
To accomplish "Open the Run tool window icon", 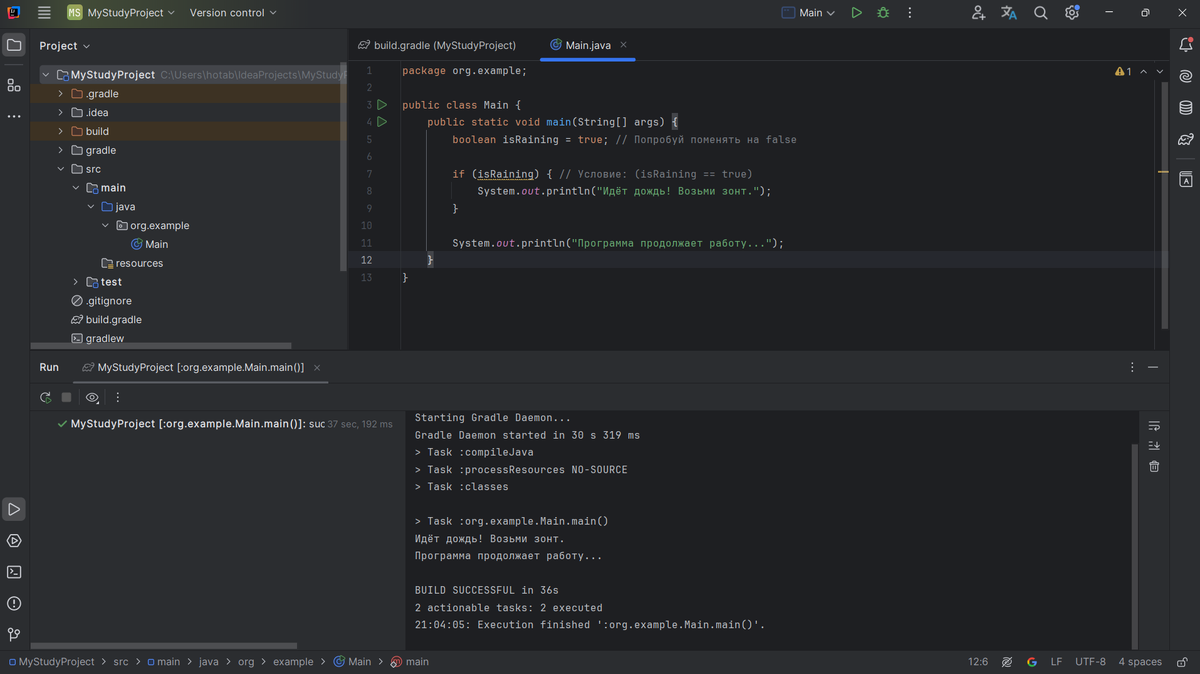I will [x=14, y=509].
